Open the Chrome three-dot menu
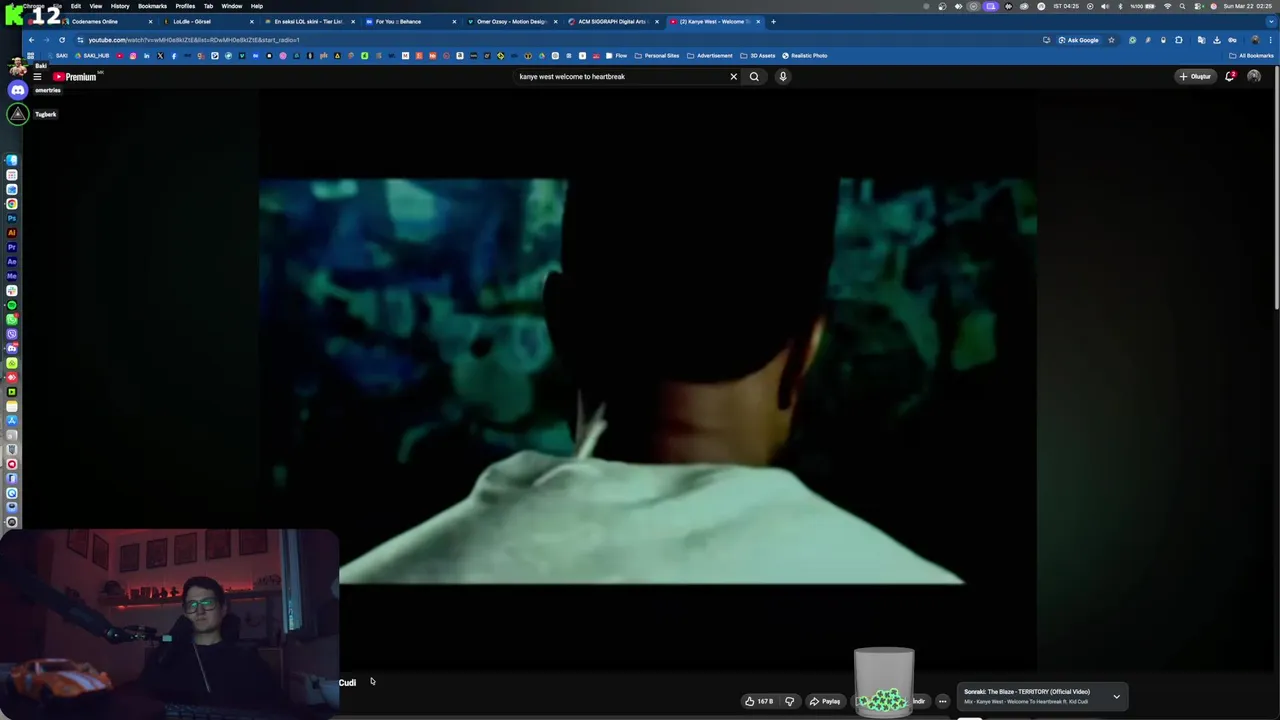Viewport: 1280px width, 720px height. [1270, 40]
